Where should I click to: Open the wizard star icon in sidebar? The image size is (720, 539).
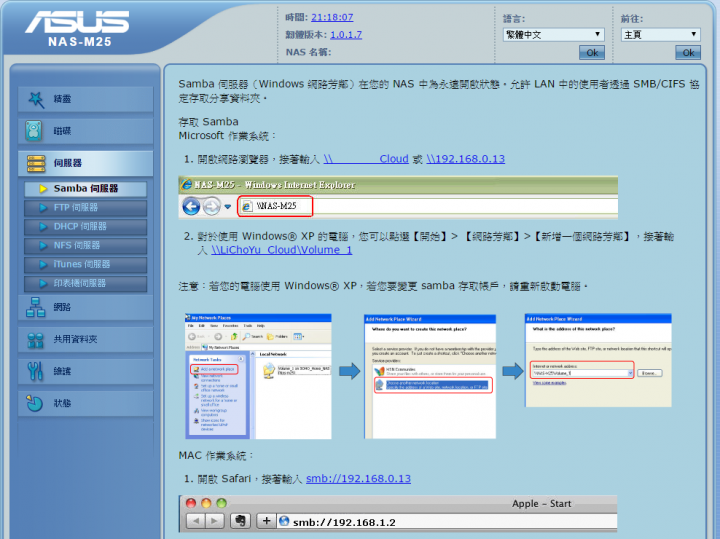coord(36,99)
